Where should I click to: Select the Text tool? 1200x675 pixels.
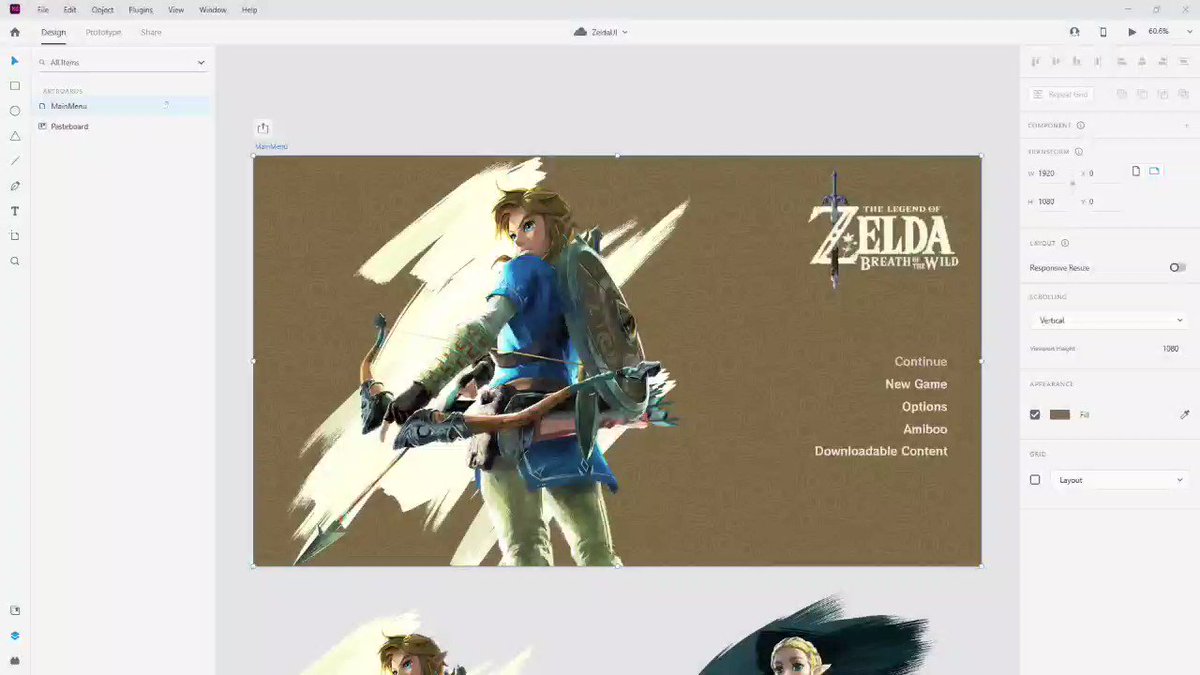tap(15, 211)
